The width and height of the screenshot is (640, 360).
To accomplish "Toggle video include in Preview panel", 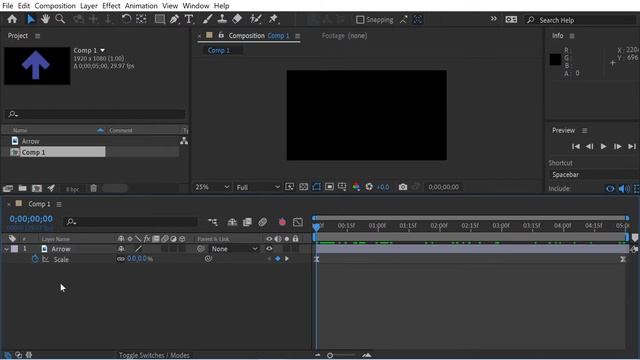I will tap(610, 189).
